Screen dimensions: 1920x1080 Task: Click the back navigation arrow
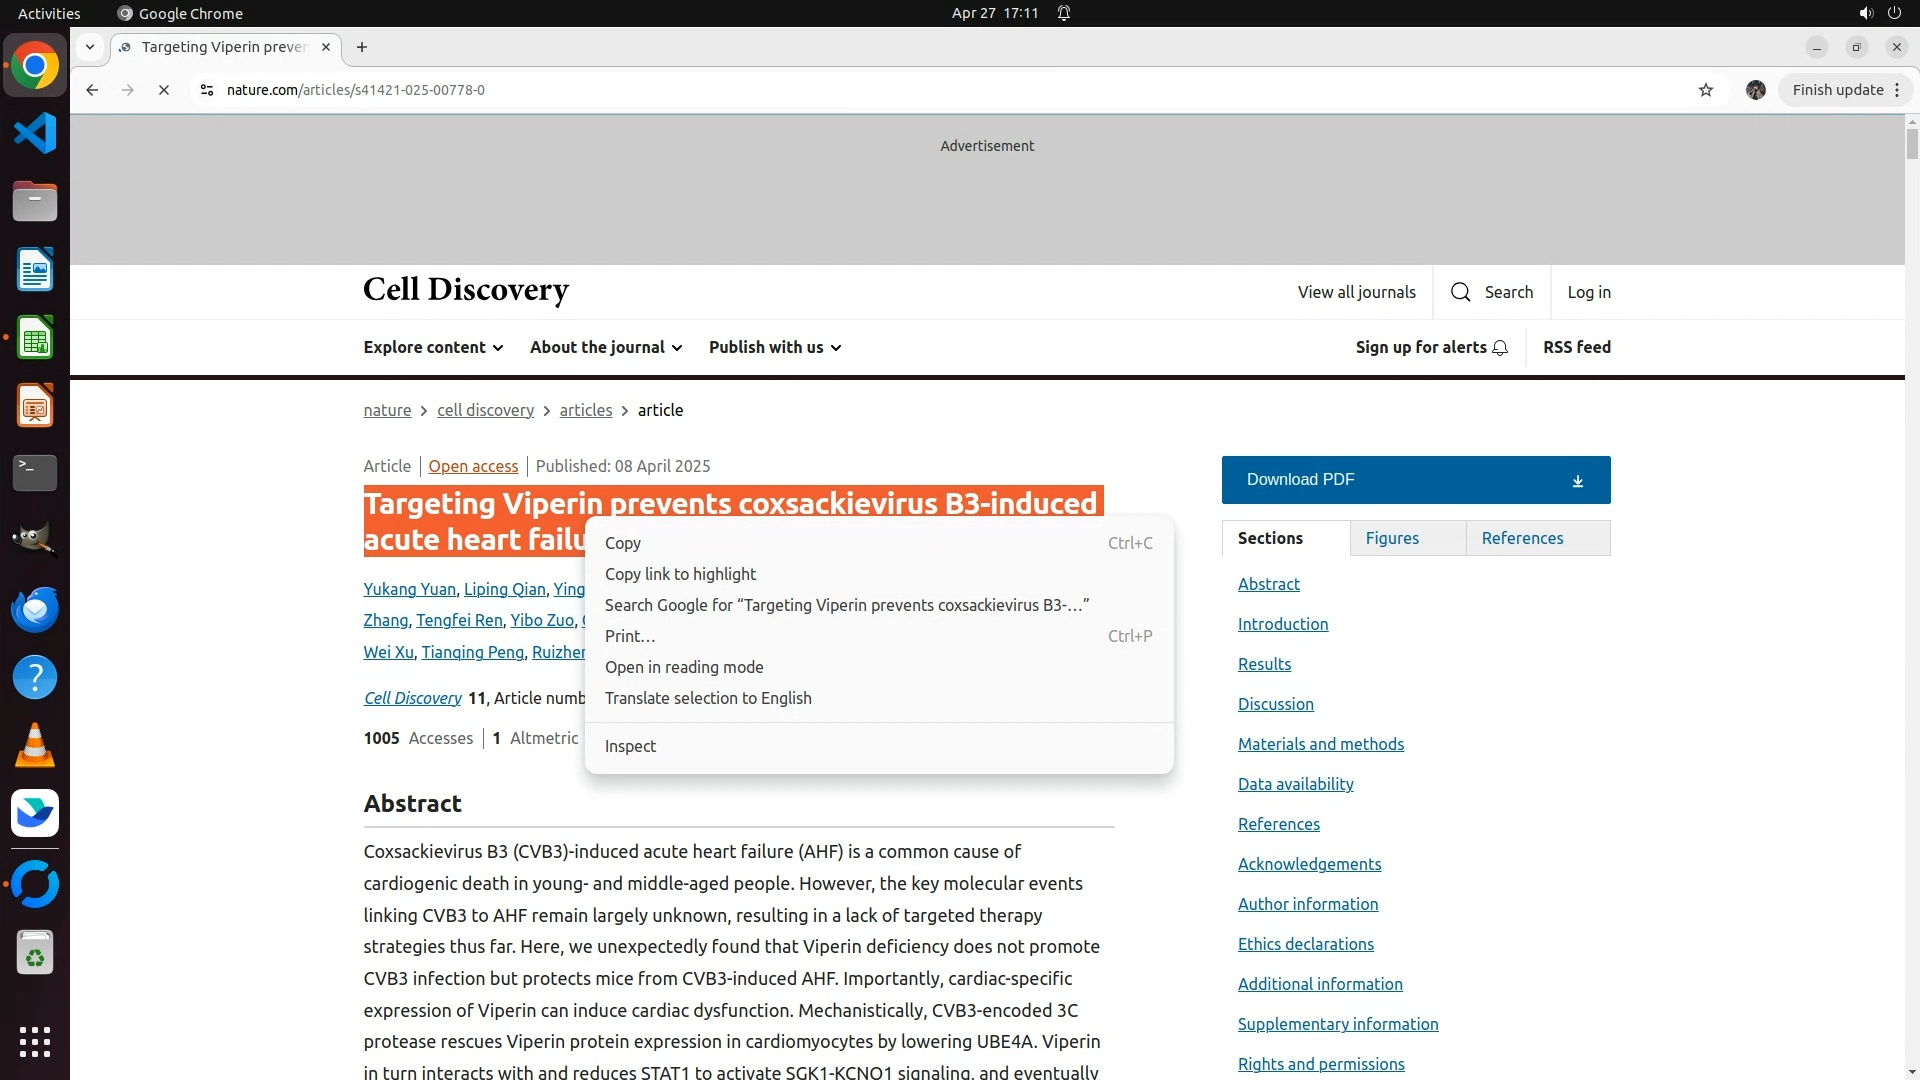click(x=92, y=90)
